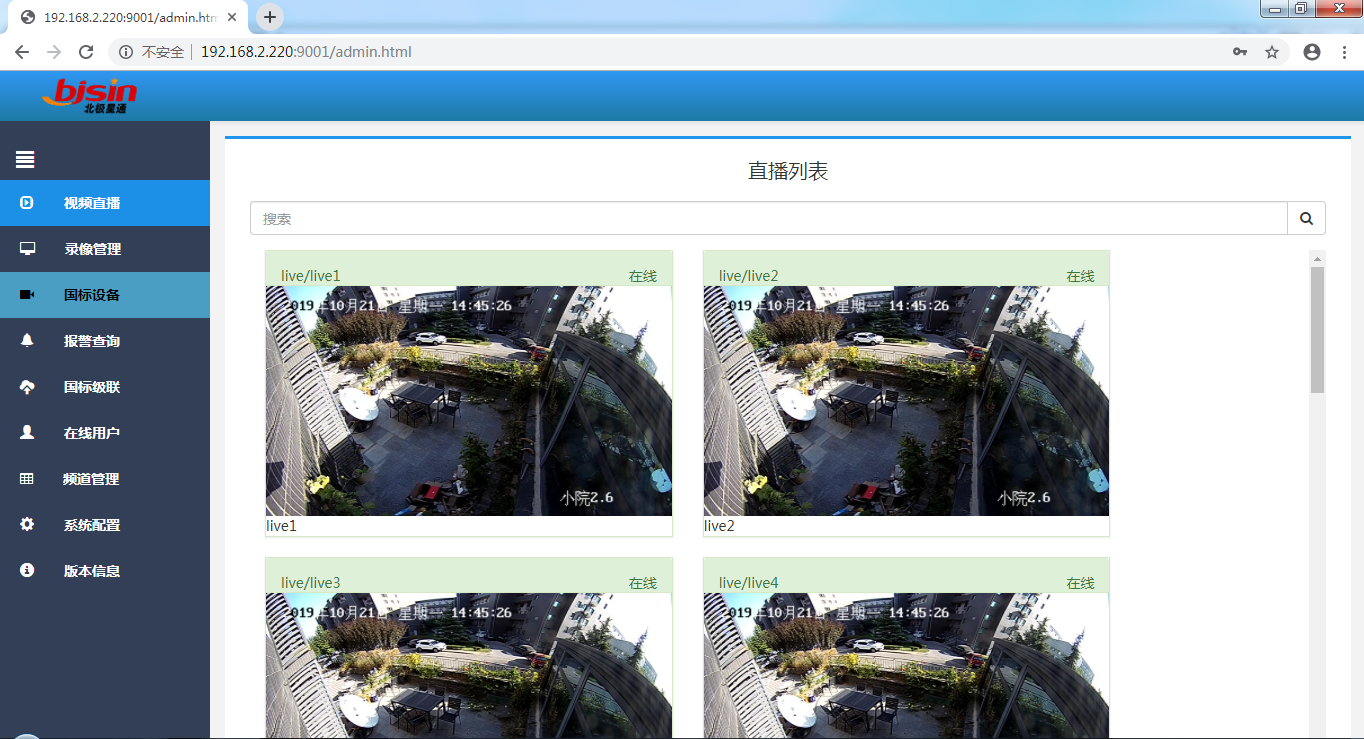Click the 频道管理 table icon
This screenshot has height=739, width=1364.
point(27,479)
